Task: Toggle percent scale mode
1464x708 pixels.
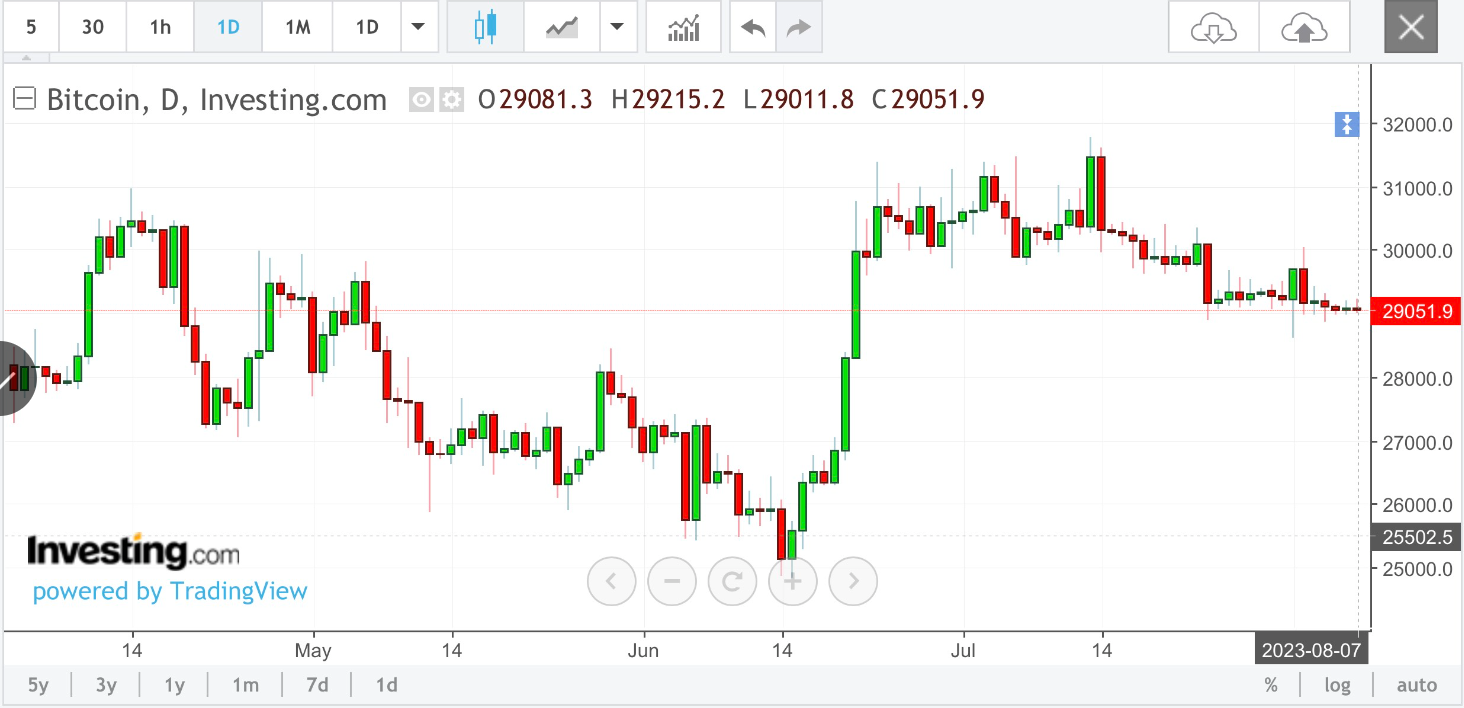Action: [x=1271, y=685]
